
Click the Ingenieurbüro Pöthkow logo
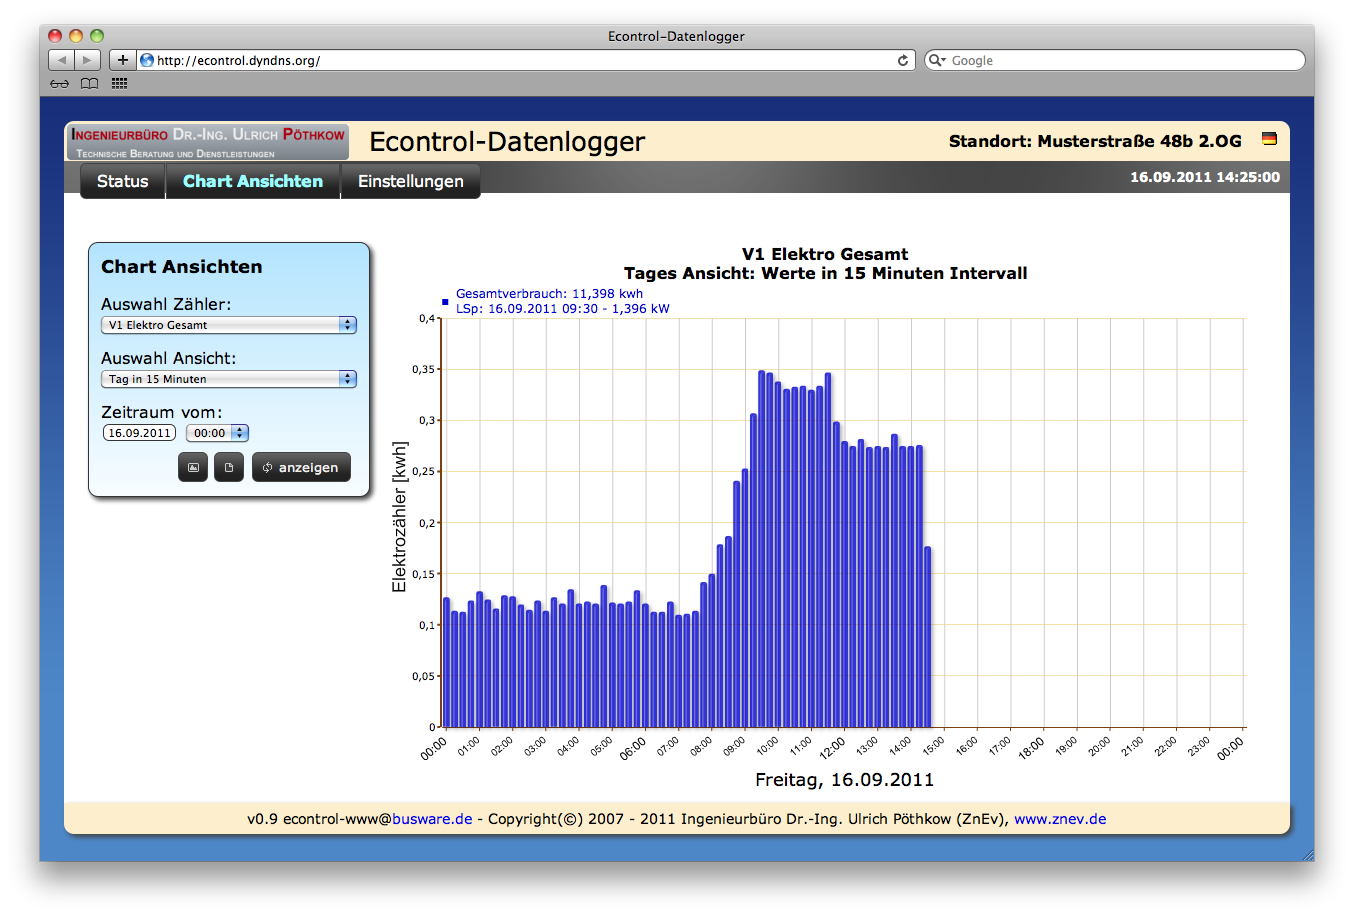(208, 142)
